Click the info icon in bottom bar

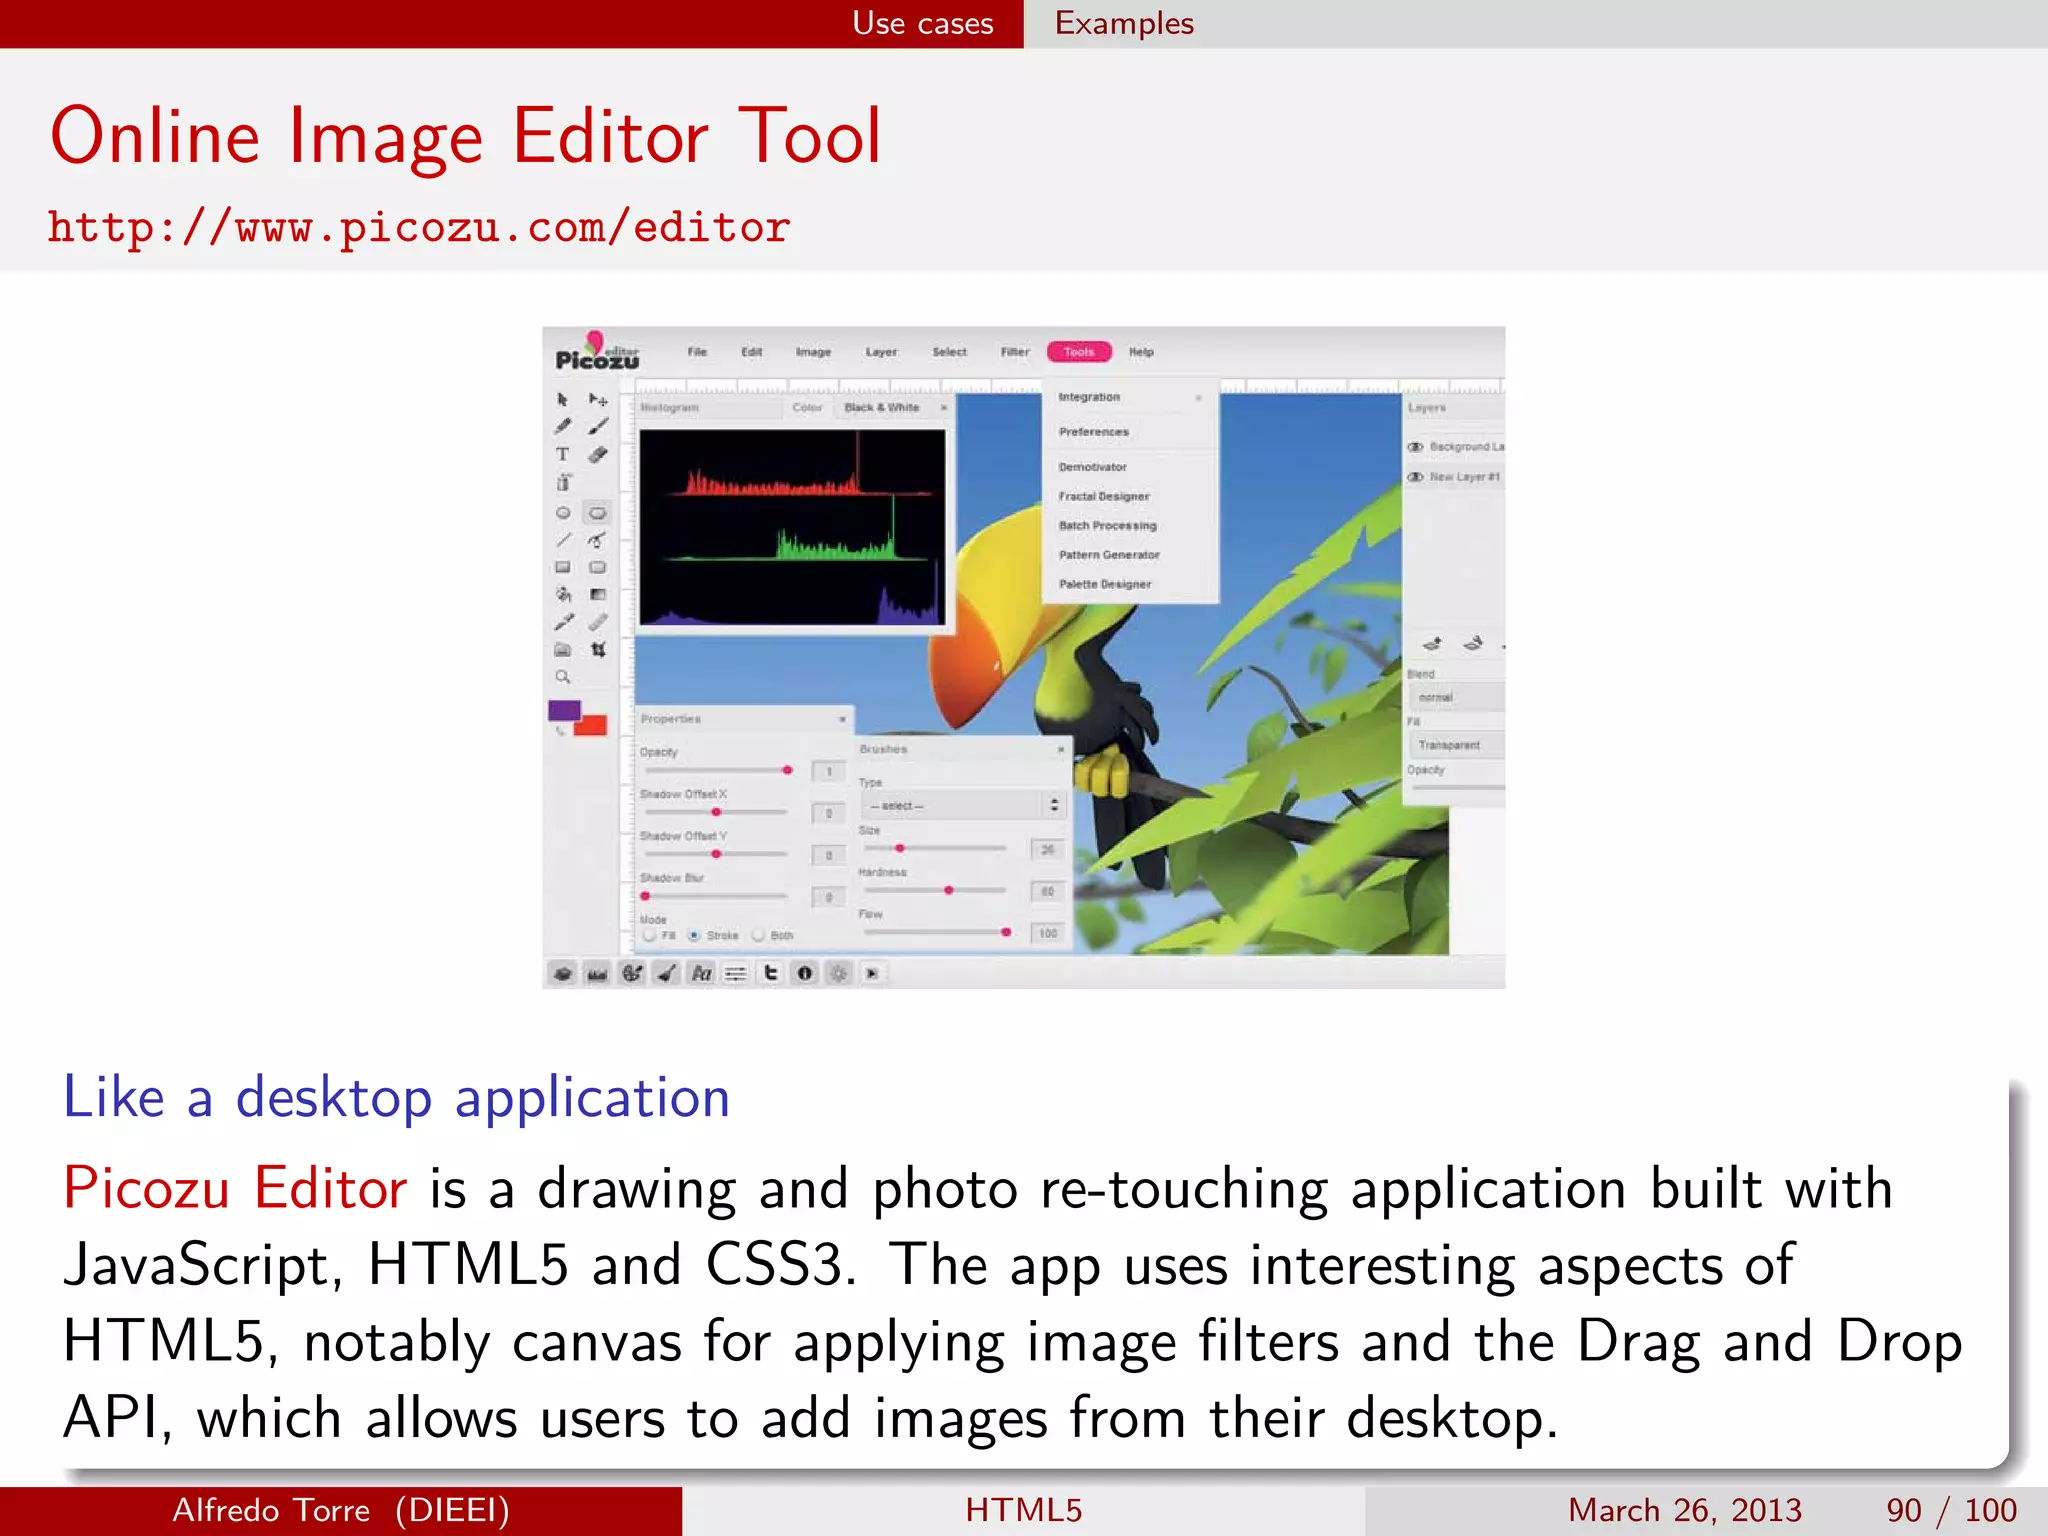[805, 973]
